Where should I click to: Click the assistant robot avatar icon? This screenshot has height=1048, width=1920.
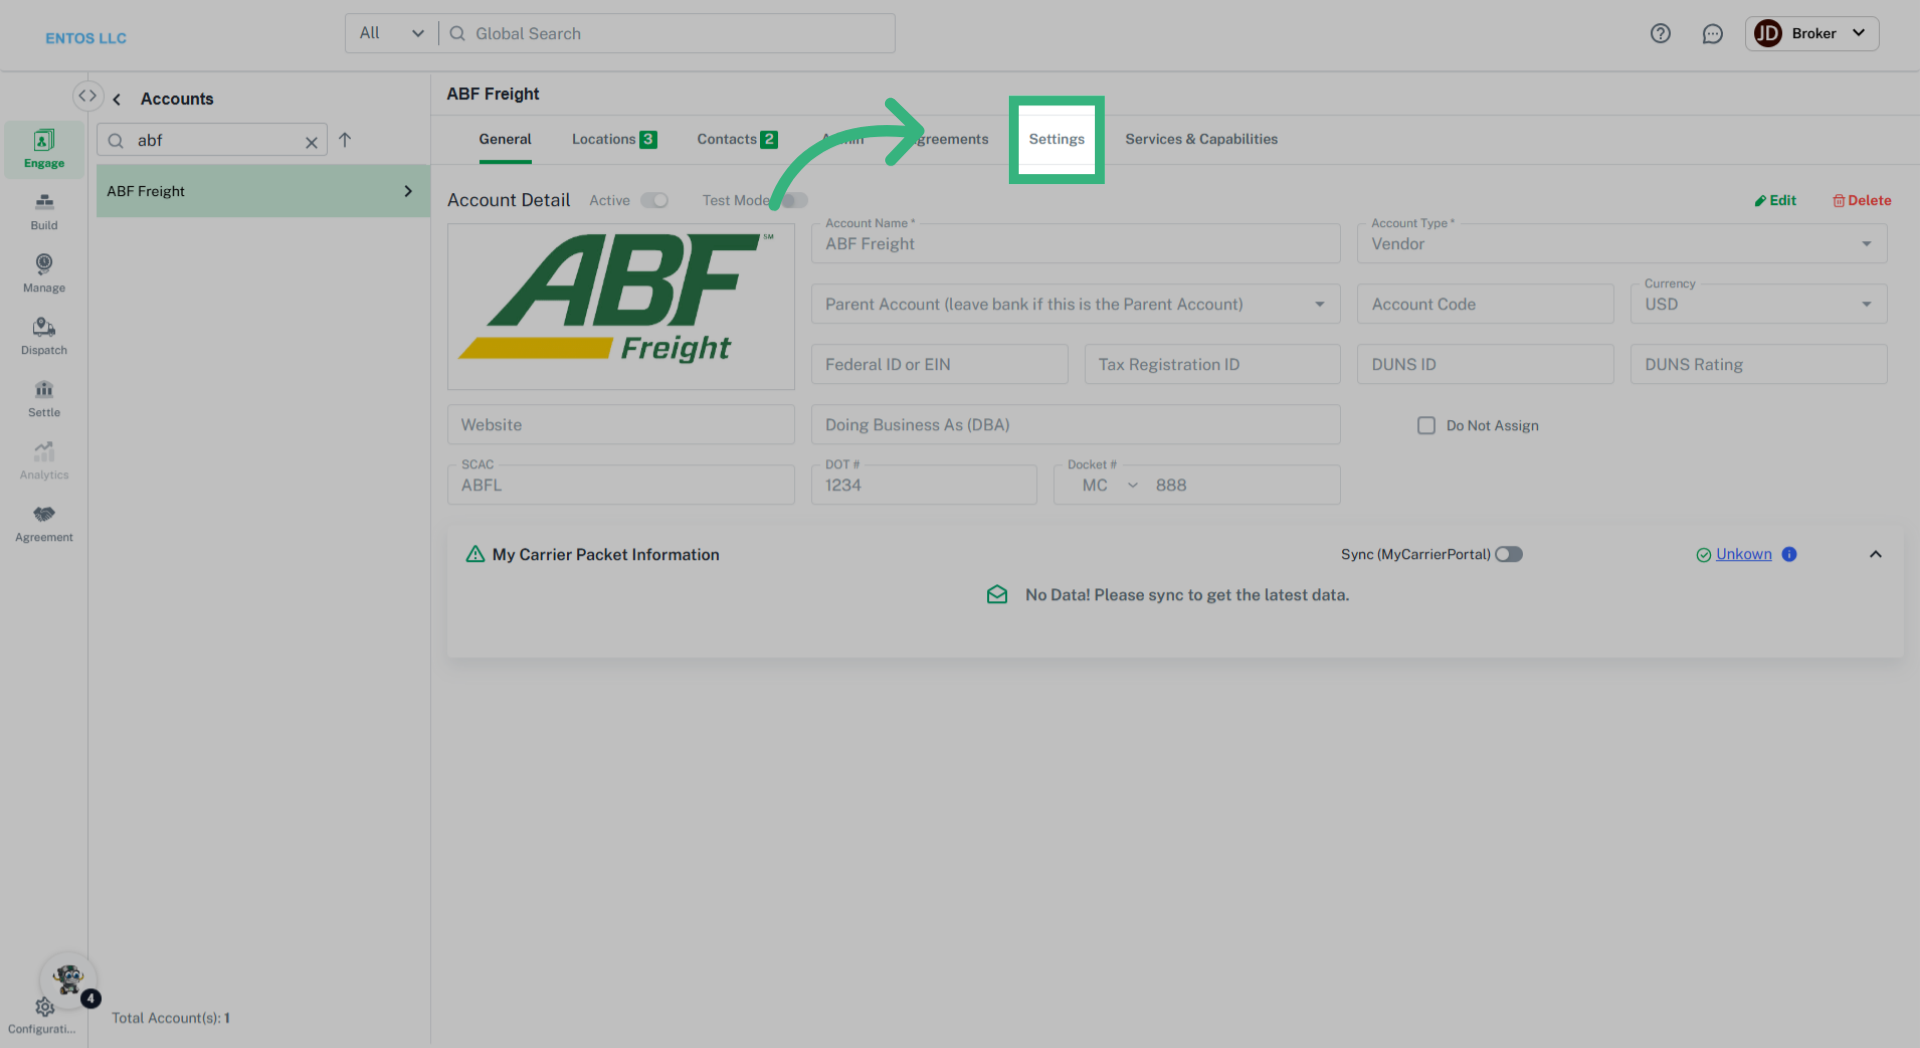click(x=68, y=979)
